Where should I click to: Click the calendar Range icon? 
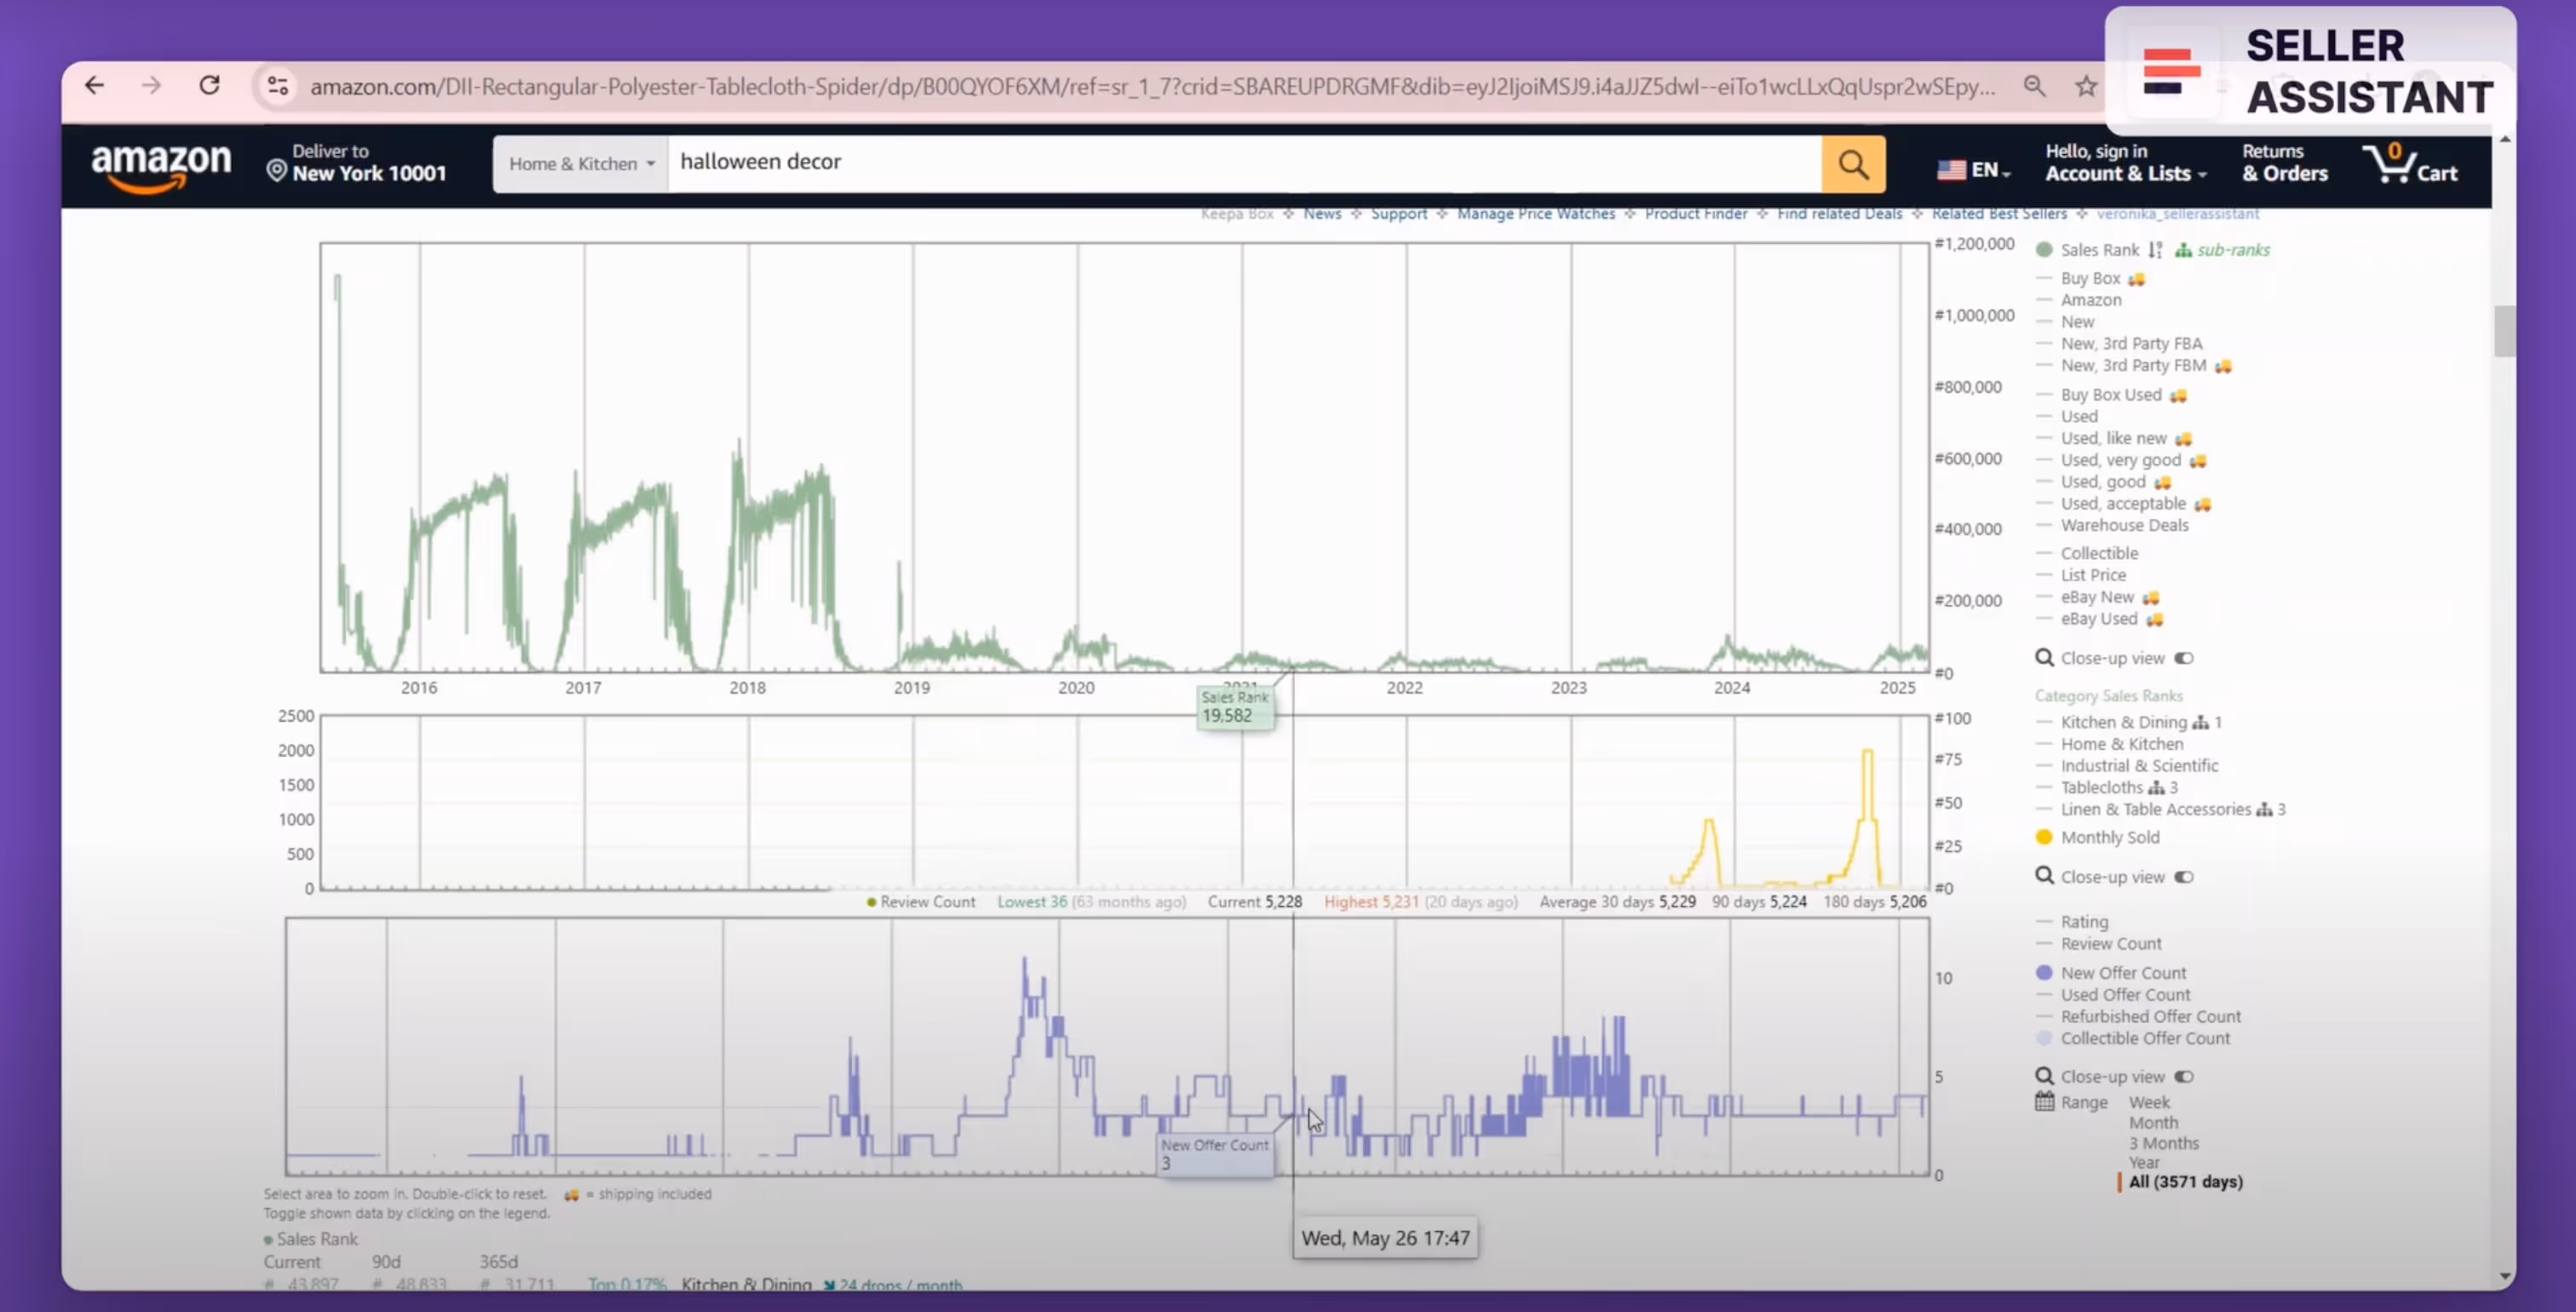(2044, 1102)
